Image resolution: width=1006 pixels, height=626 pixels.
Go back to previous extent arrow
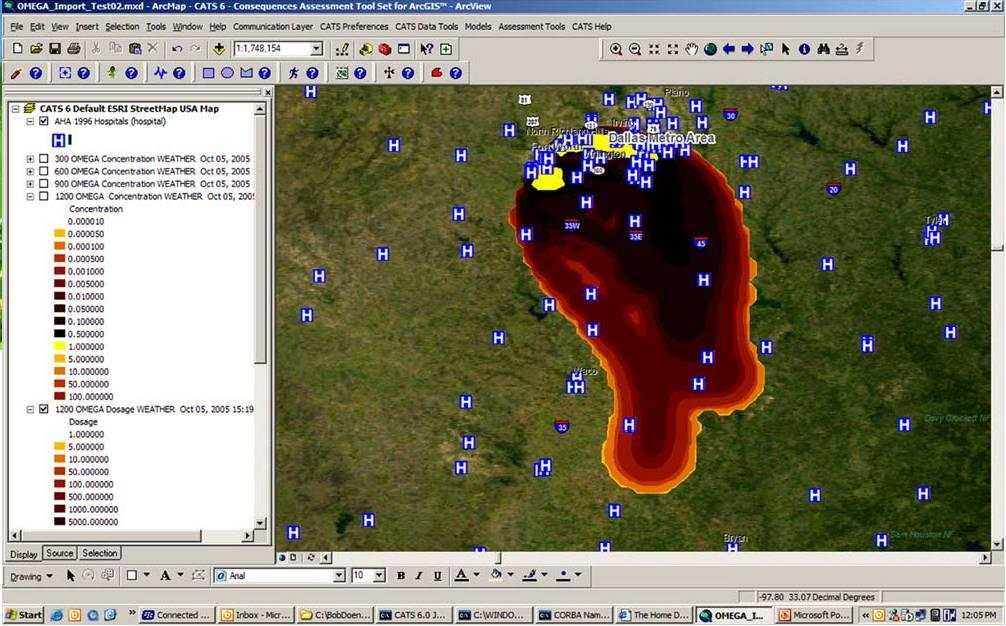729,49
